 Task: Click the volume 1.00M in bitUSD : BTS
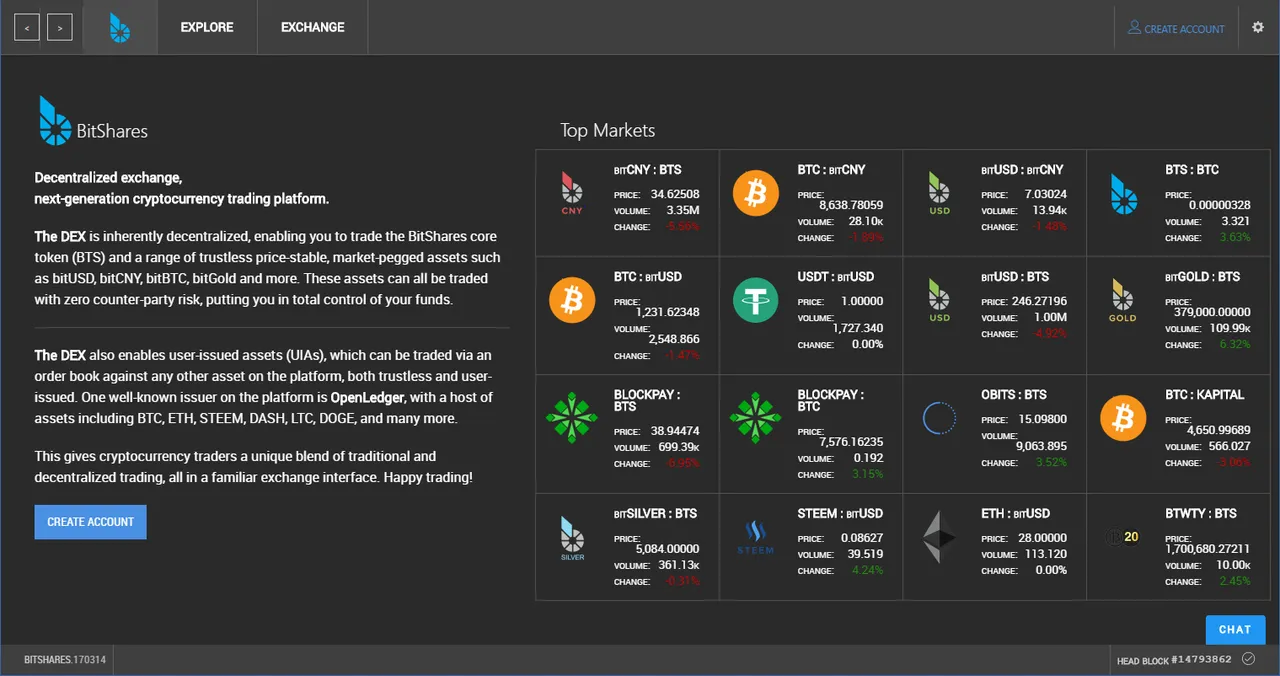pyautogui.click(x=1049, y=317)
